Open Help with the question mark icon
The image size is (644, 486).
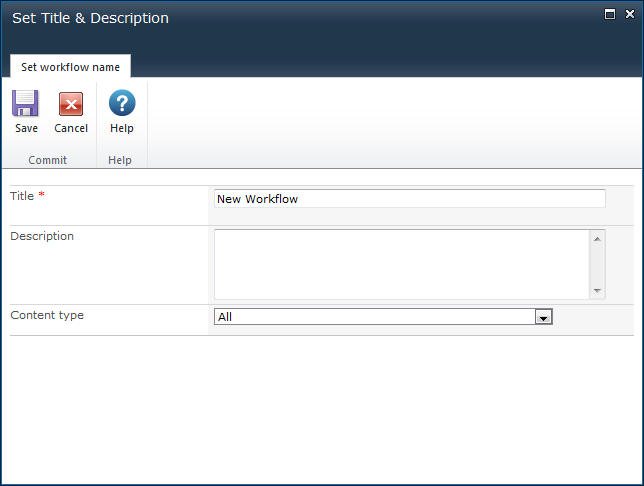122,103
